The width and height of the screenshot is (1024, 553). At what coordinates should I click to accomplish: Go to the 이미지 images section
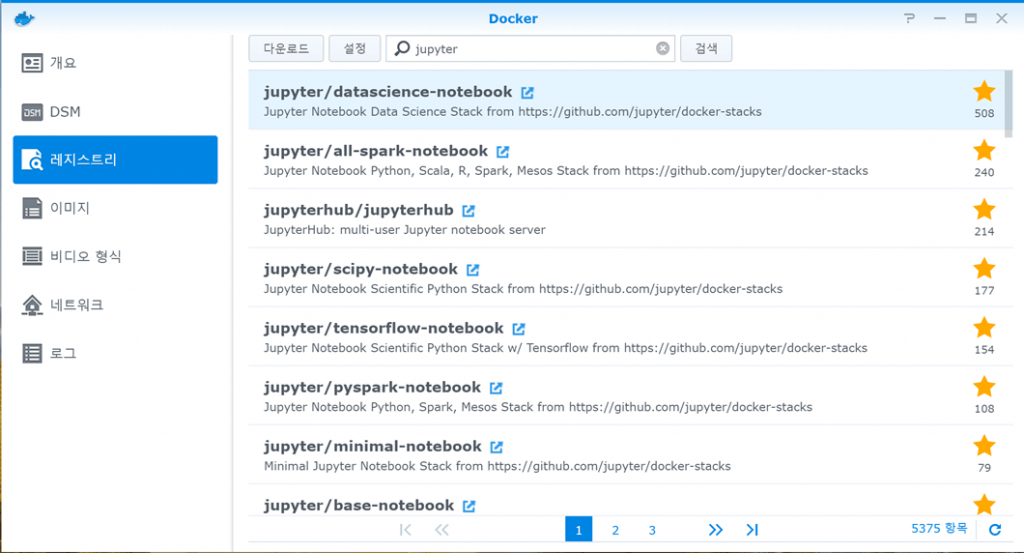click(x=115, y=208)
